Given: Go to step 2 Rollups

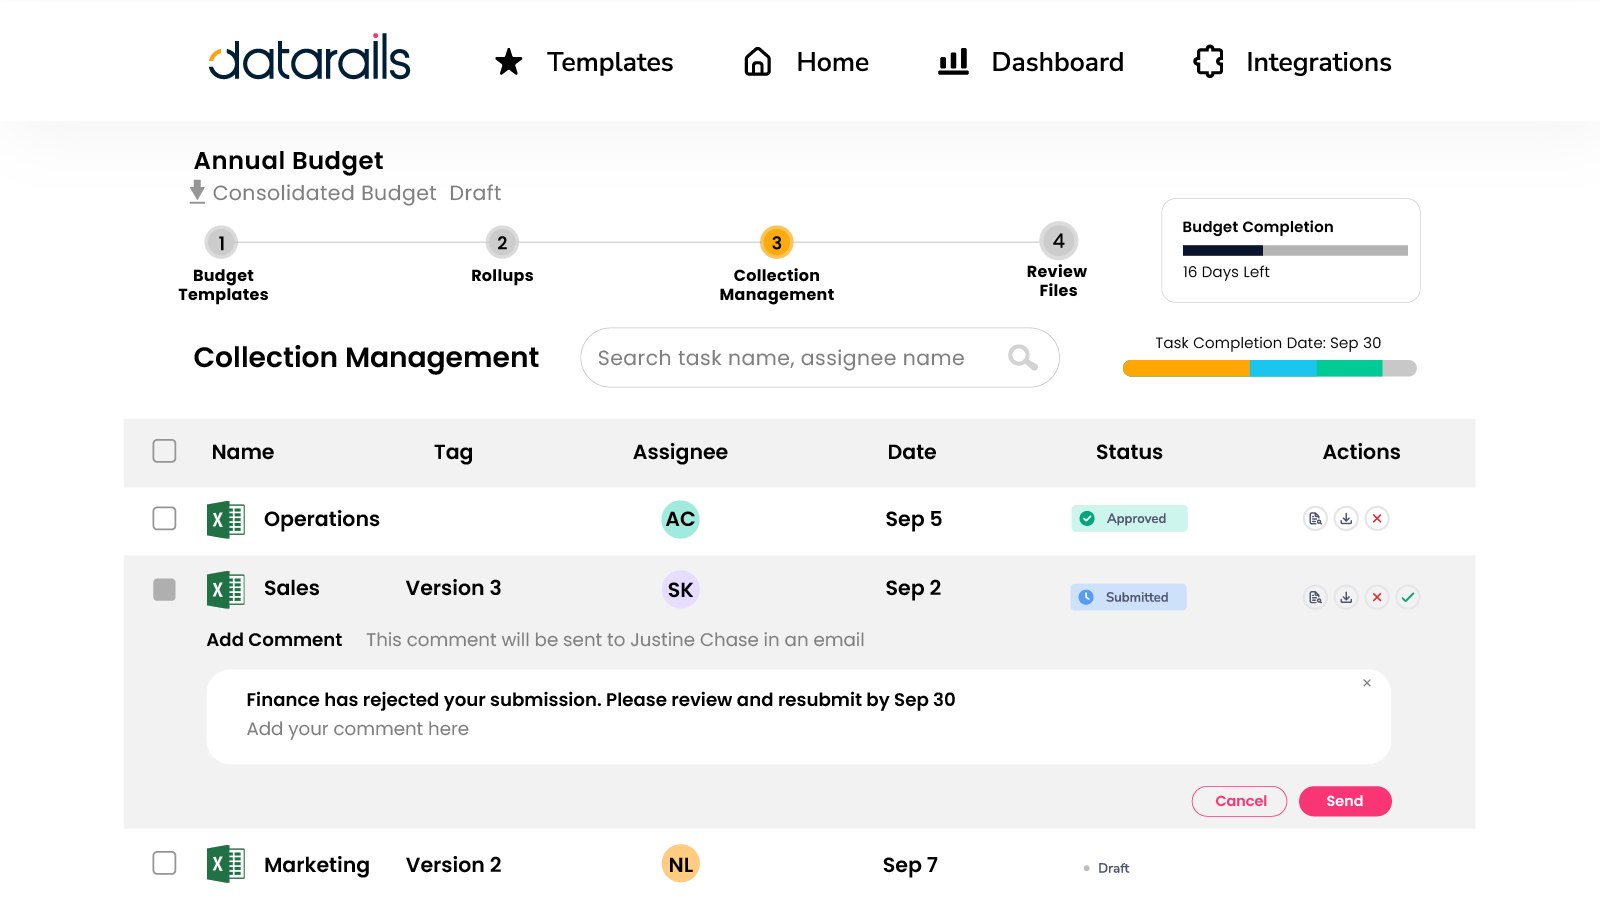Looking at the screenshot, I should 502,242.
